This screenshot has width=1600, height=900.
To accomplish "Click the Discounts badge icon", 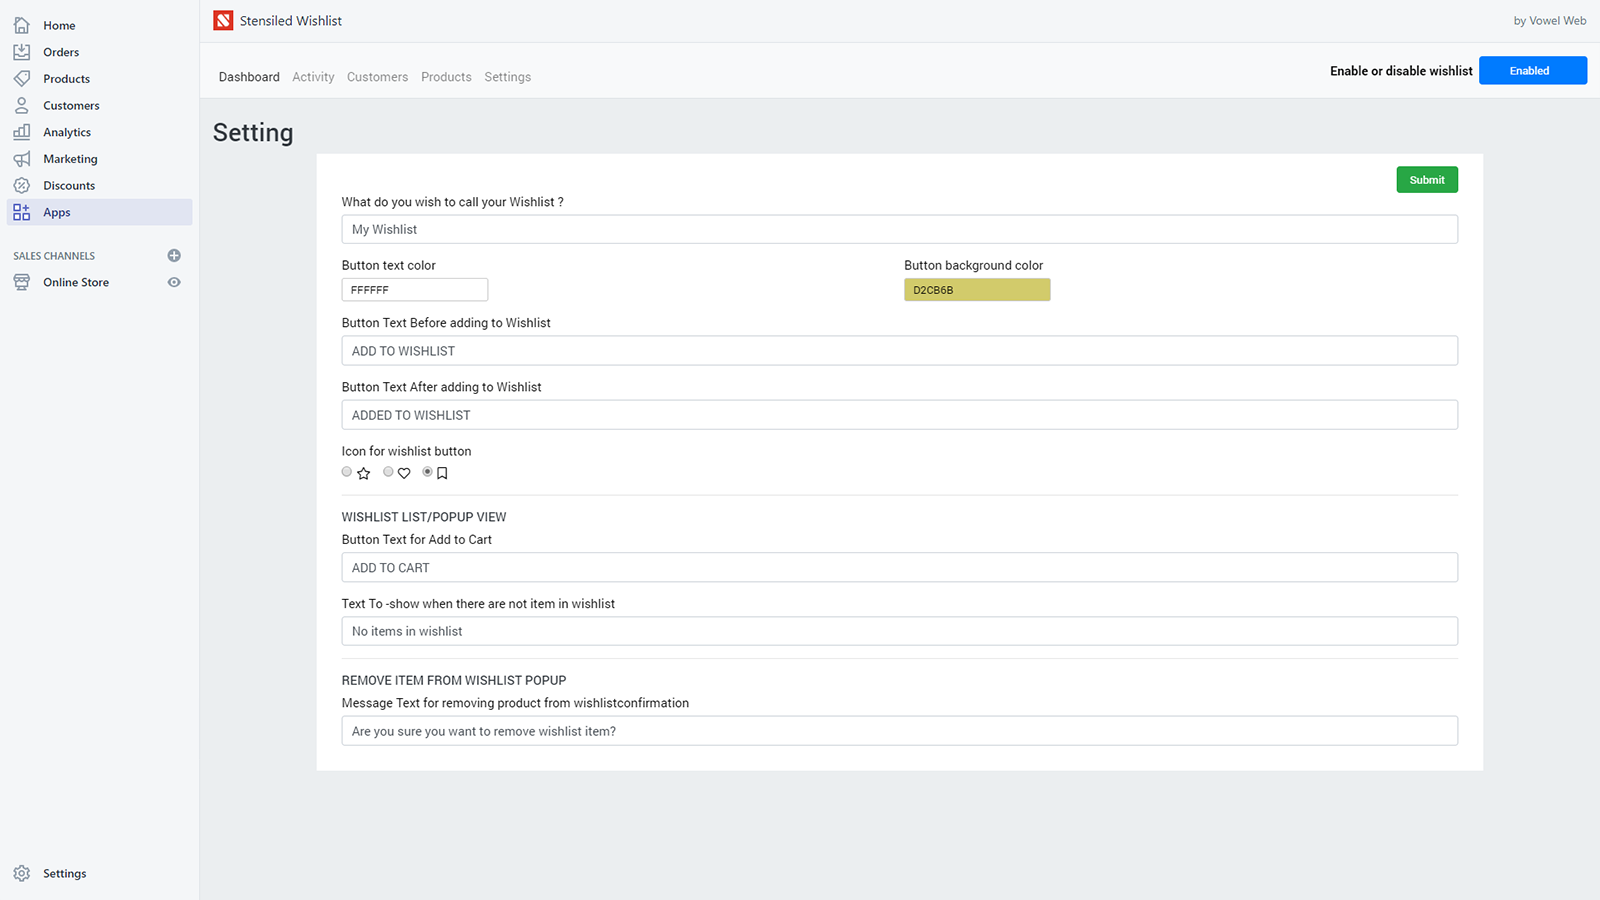I will pyautogui.click(x=21, y=185).
